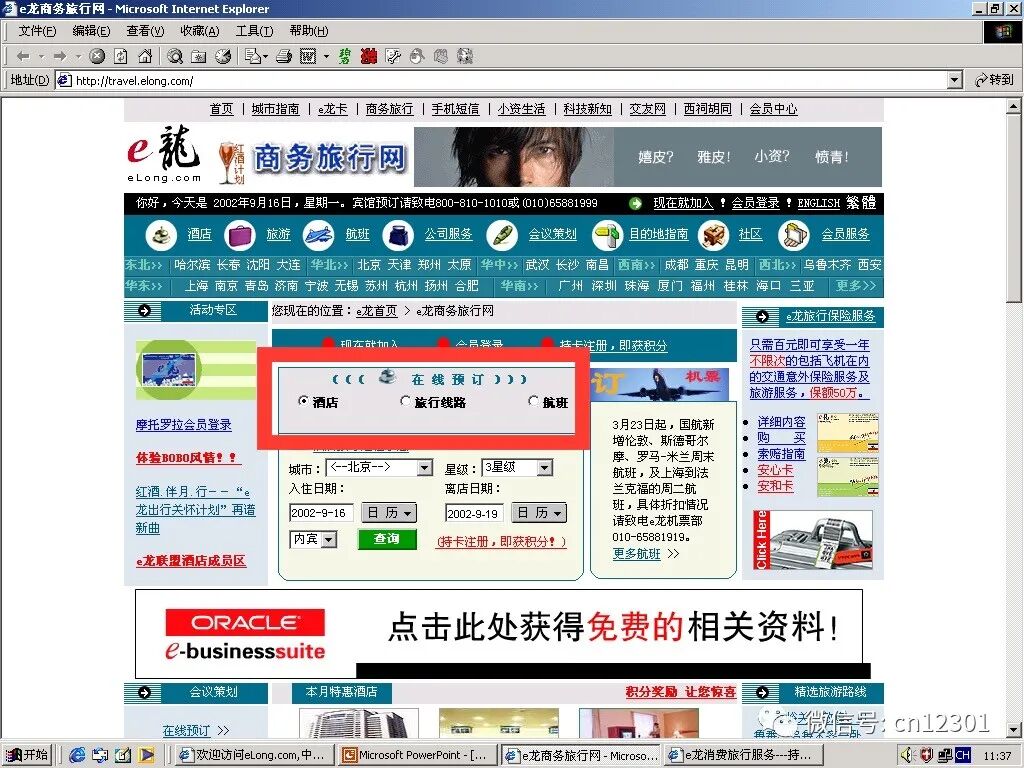The height and width of the screenshot is (768, 1024).
Task: Open the 工具(T) menu
Action: coord(255,31)
